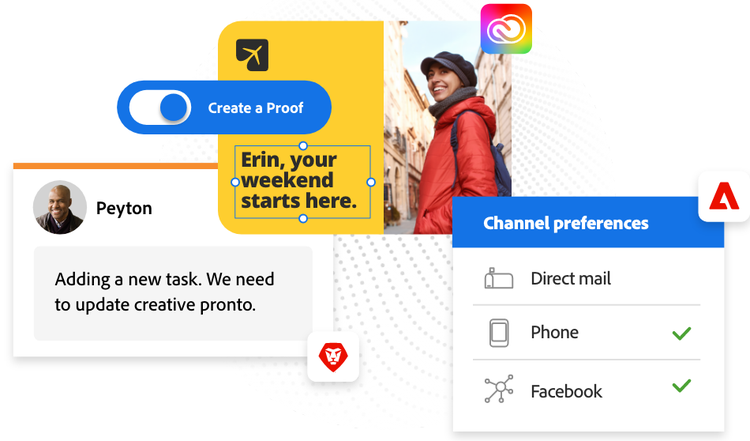This screenshot has height=441, width=750.
Task: Click Peyton's profile avatar
Action: (59, 207)
